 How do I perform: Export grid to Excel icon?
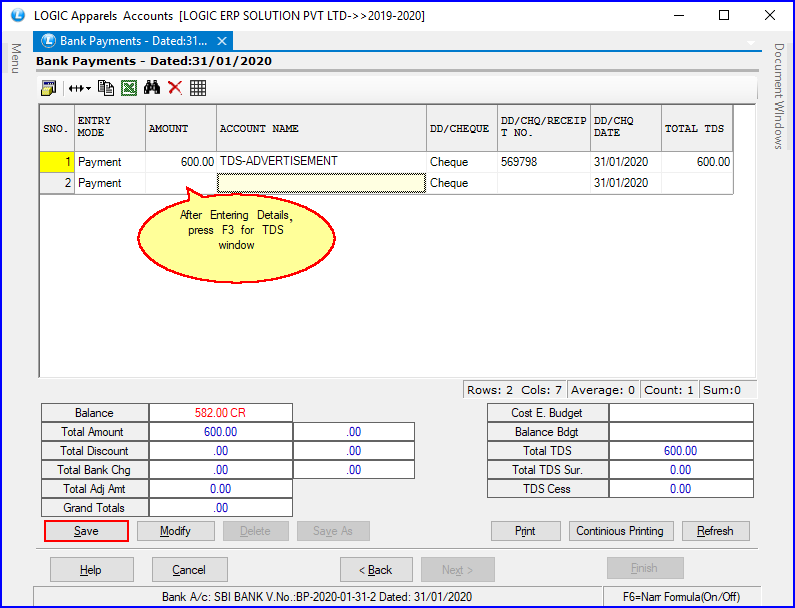[x=129, y=88]
